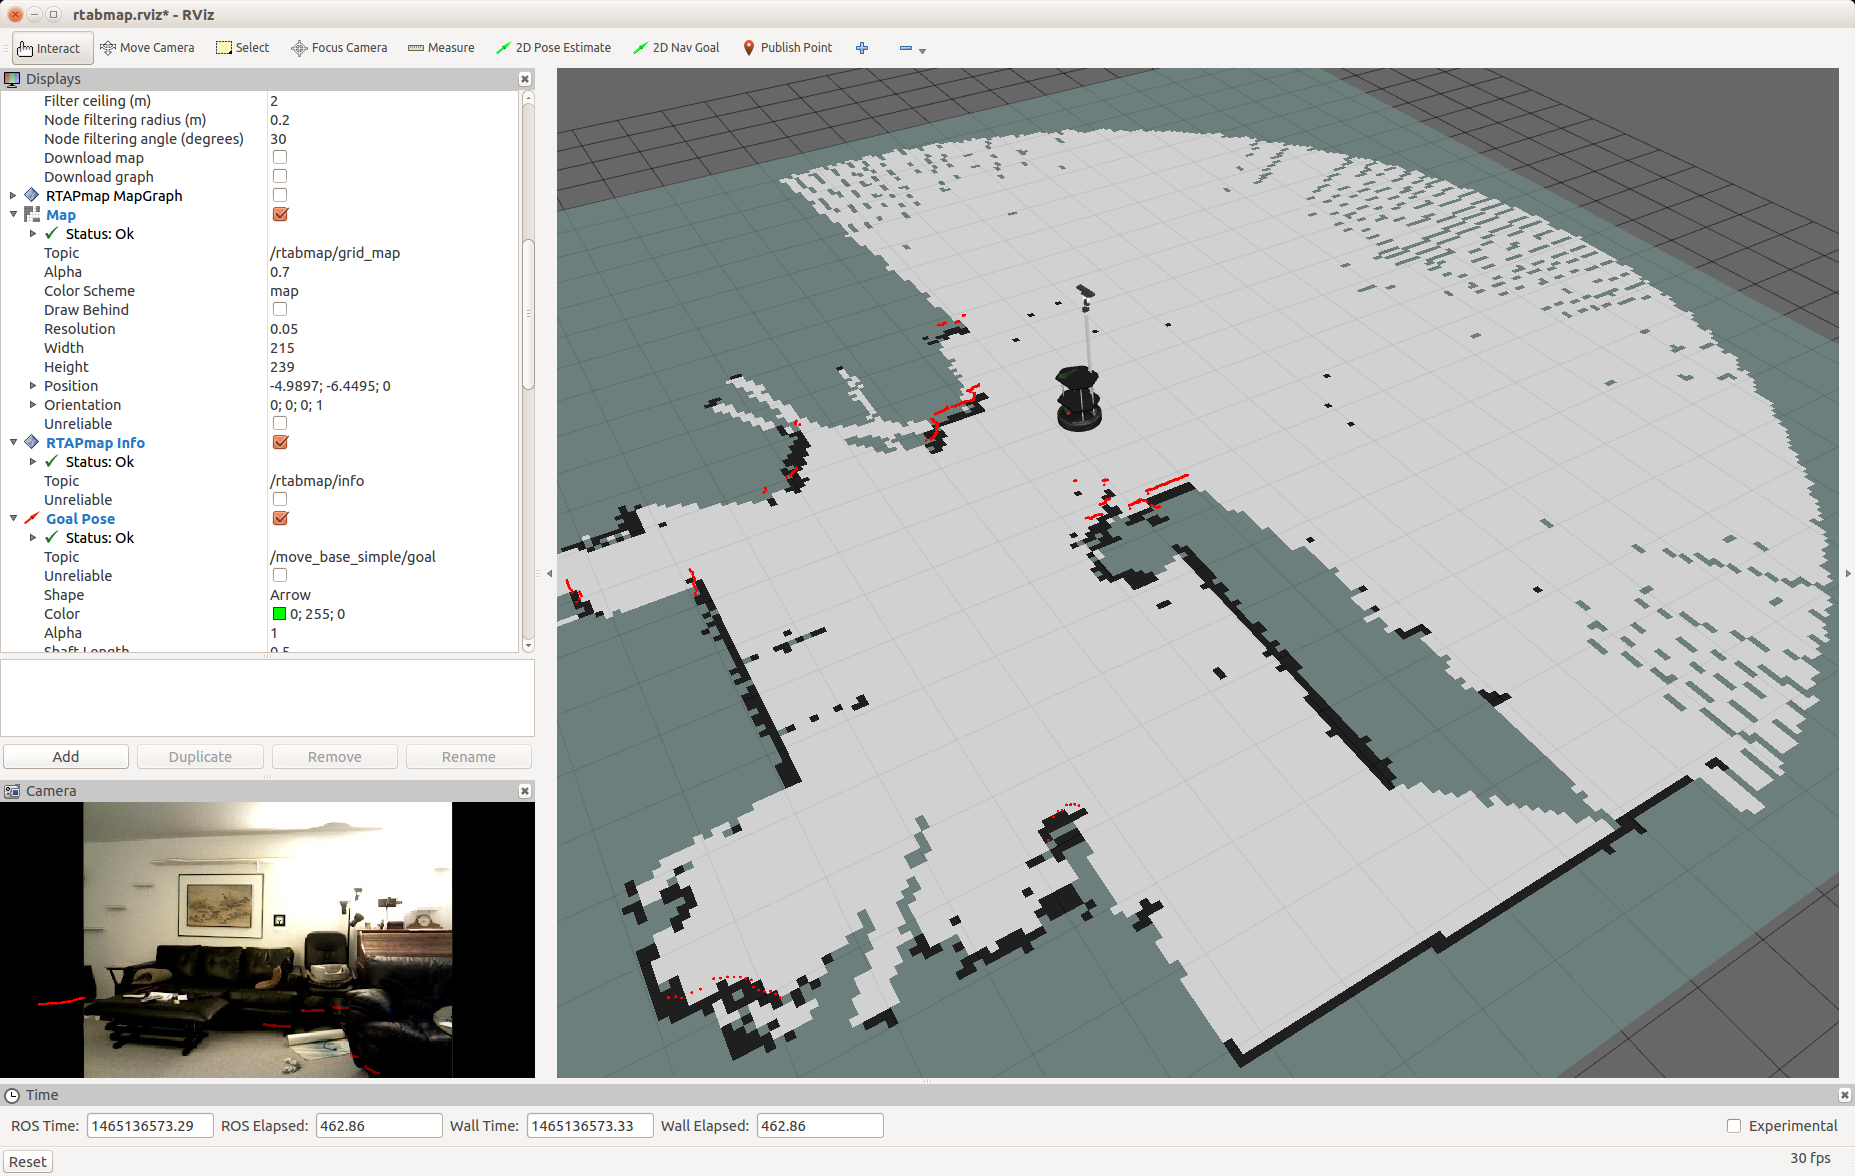Enable the RTAPmap MapGraph display
The height and width of the screenshot is (1176, 1855).
click(280, 196)
